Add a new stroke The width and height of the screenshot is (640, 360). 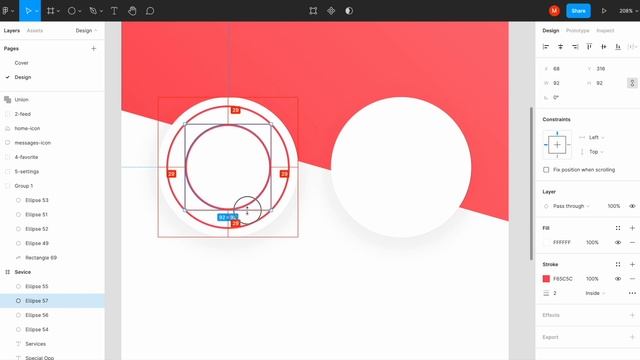tap(632, 264)
